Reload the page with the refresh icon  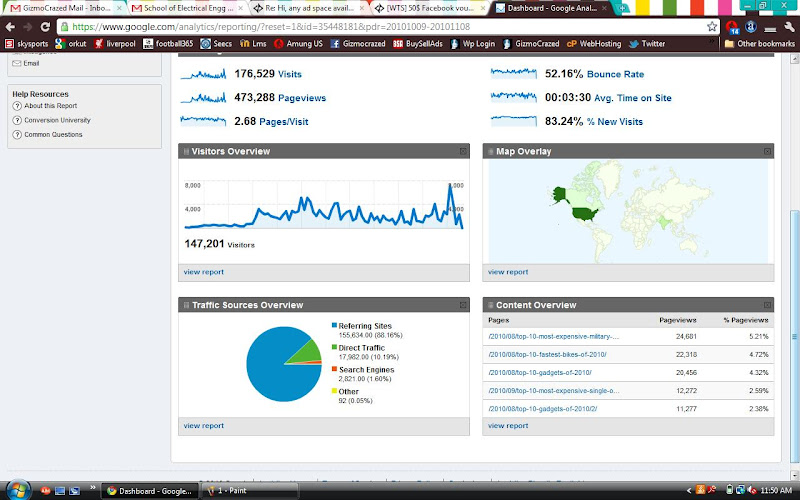coord(45,27)
